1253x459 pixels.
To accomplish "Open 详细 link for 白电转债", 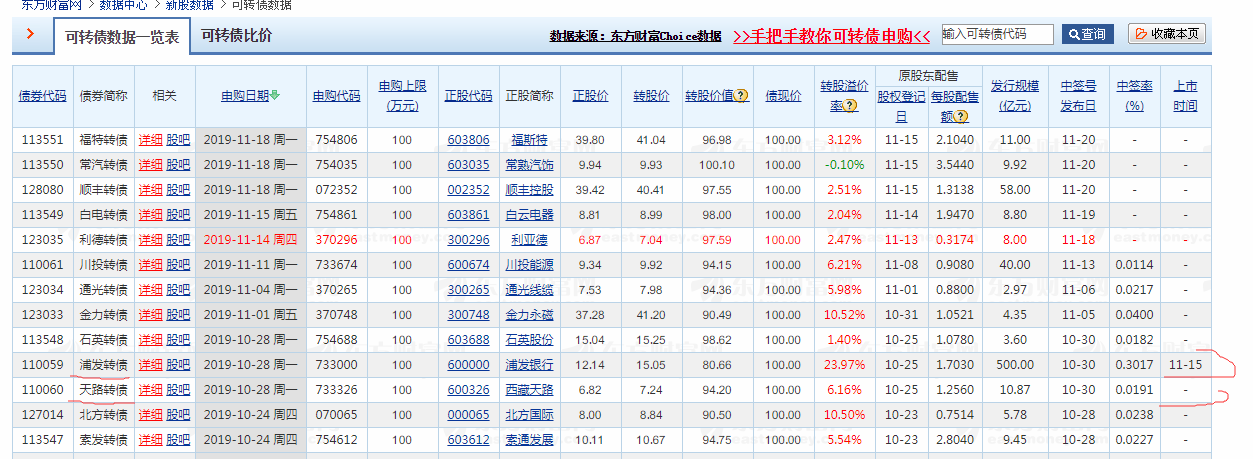I will pos(150,215).
